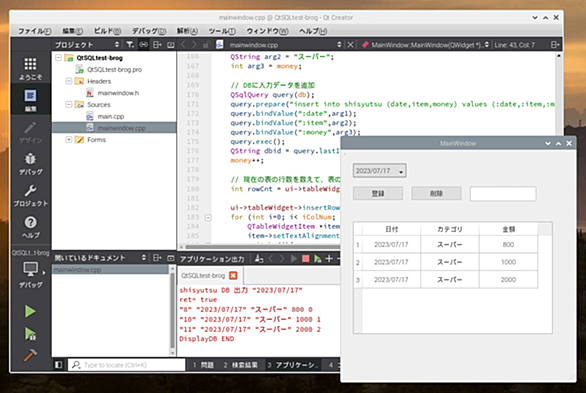Go forward in editor navigation history
The width and height of the screenshot is (586, 393).
[194, 44]
